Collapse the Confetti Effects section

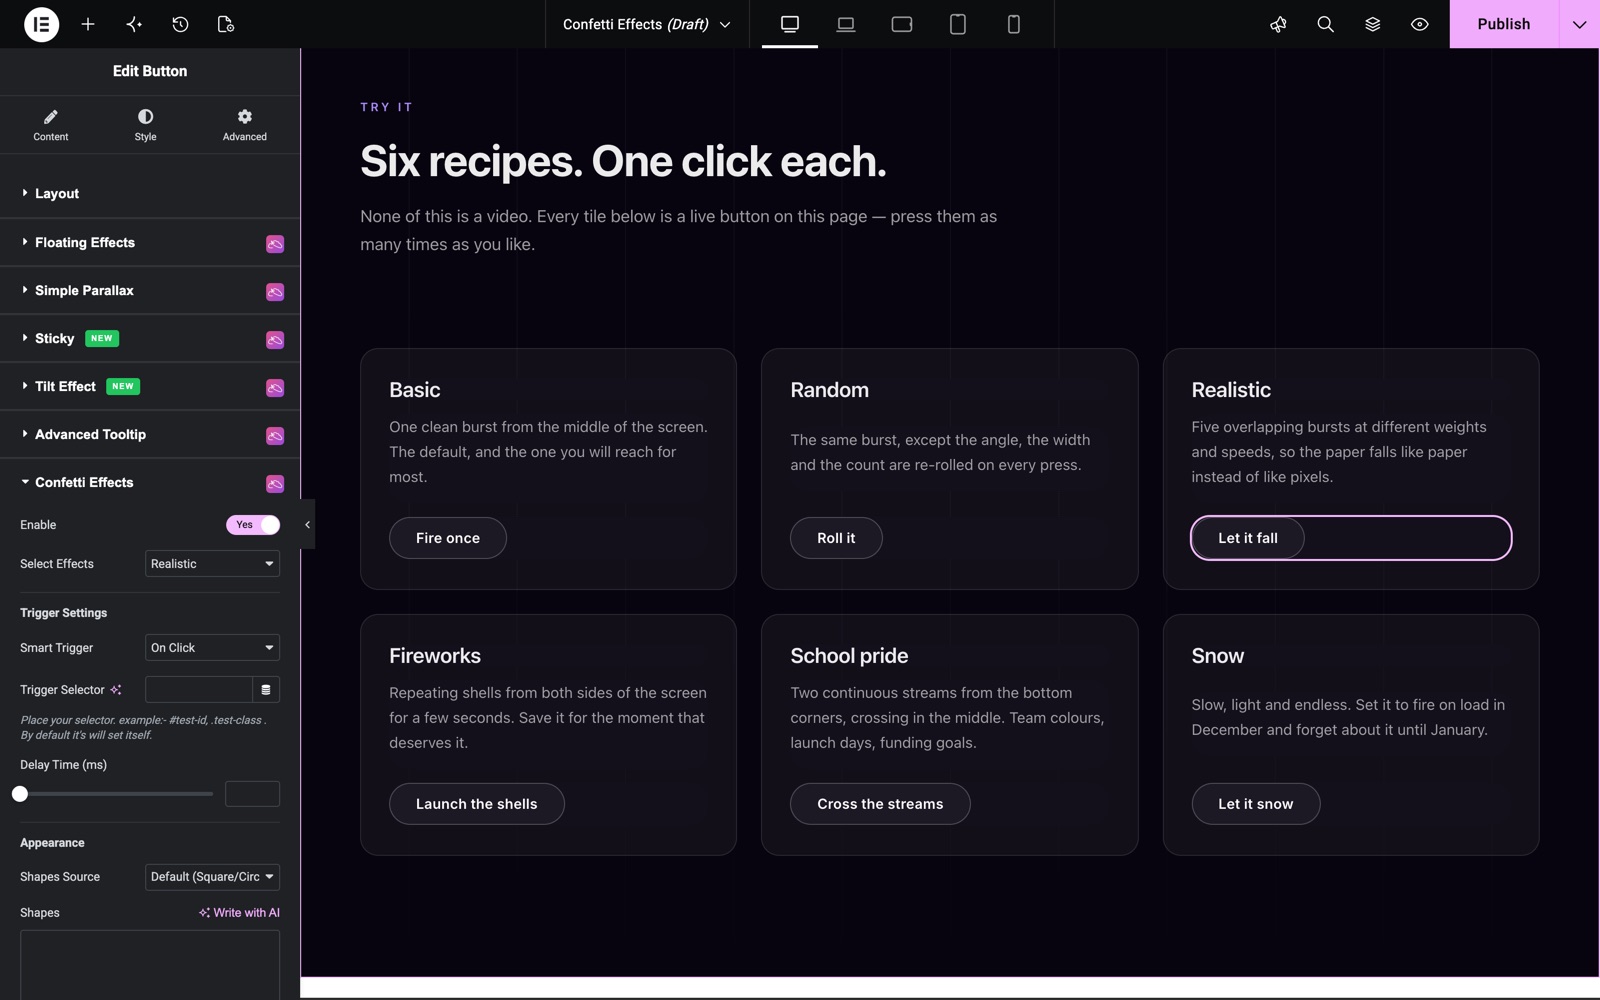(x=150, y=483)
